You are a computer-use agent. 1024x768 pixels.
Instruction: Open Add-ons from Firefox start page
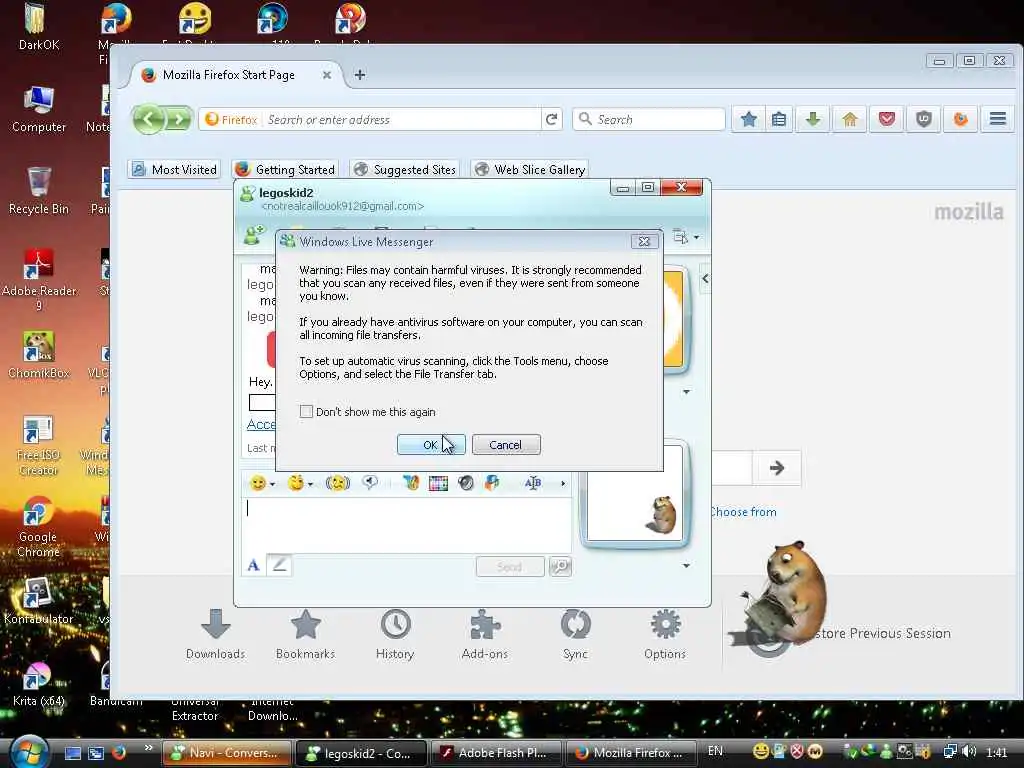[485, 635]
